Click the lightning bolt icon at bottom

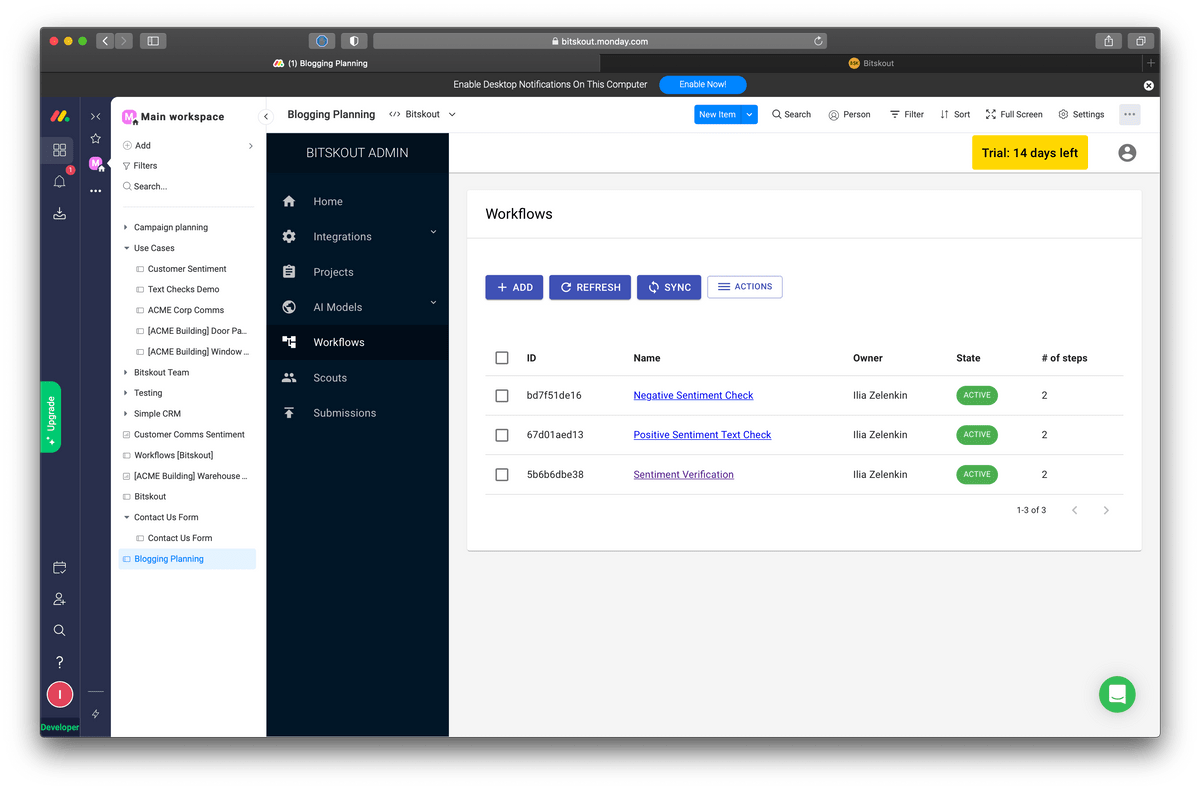[96, 714]
